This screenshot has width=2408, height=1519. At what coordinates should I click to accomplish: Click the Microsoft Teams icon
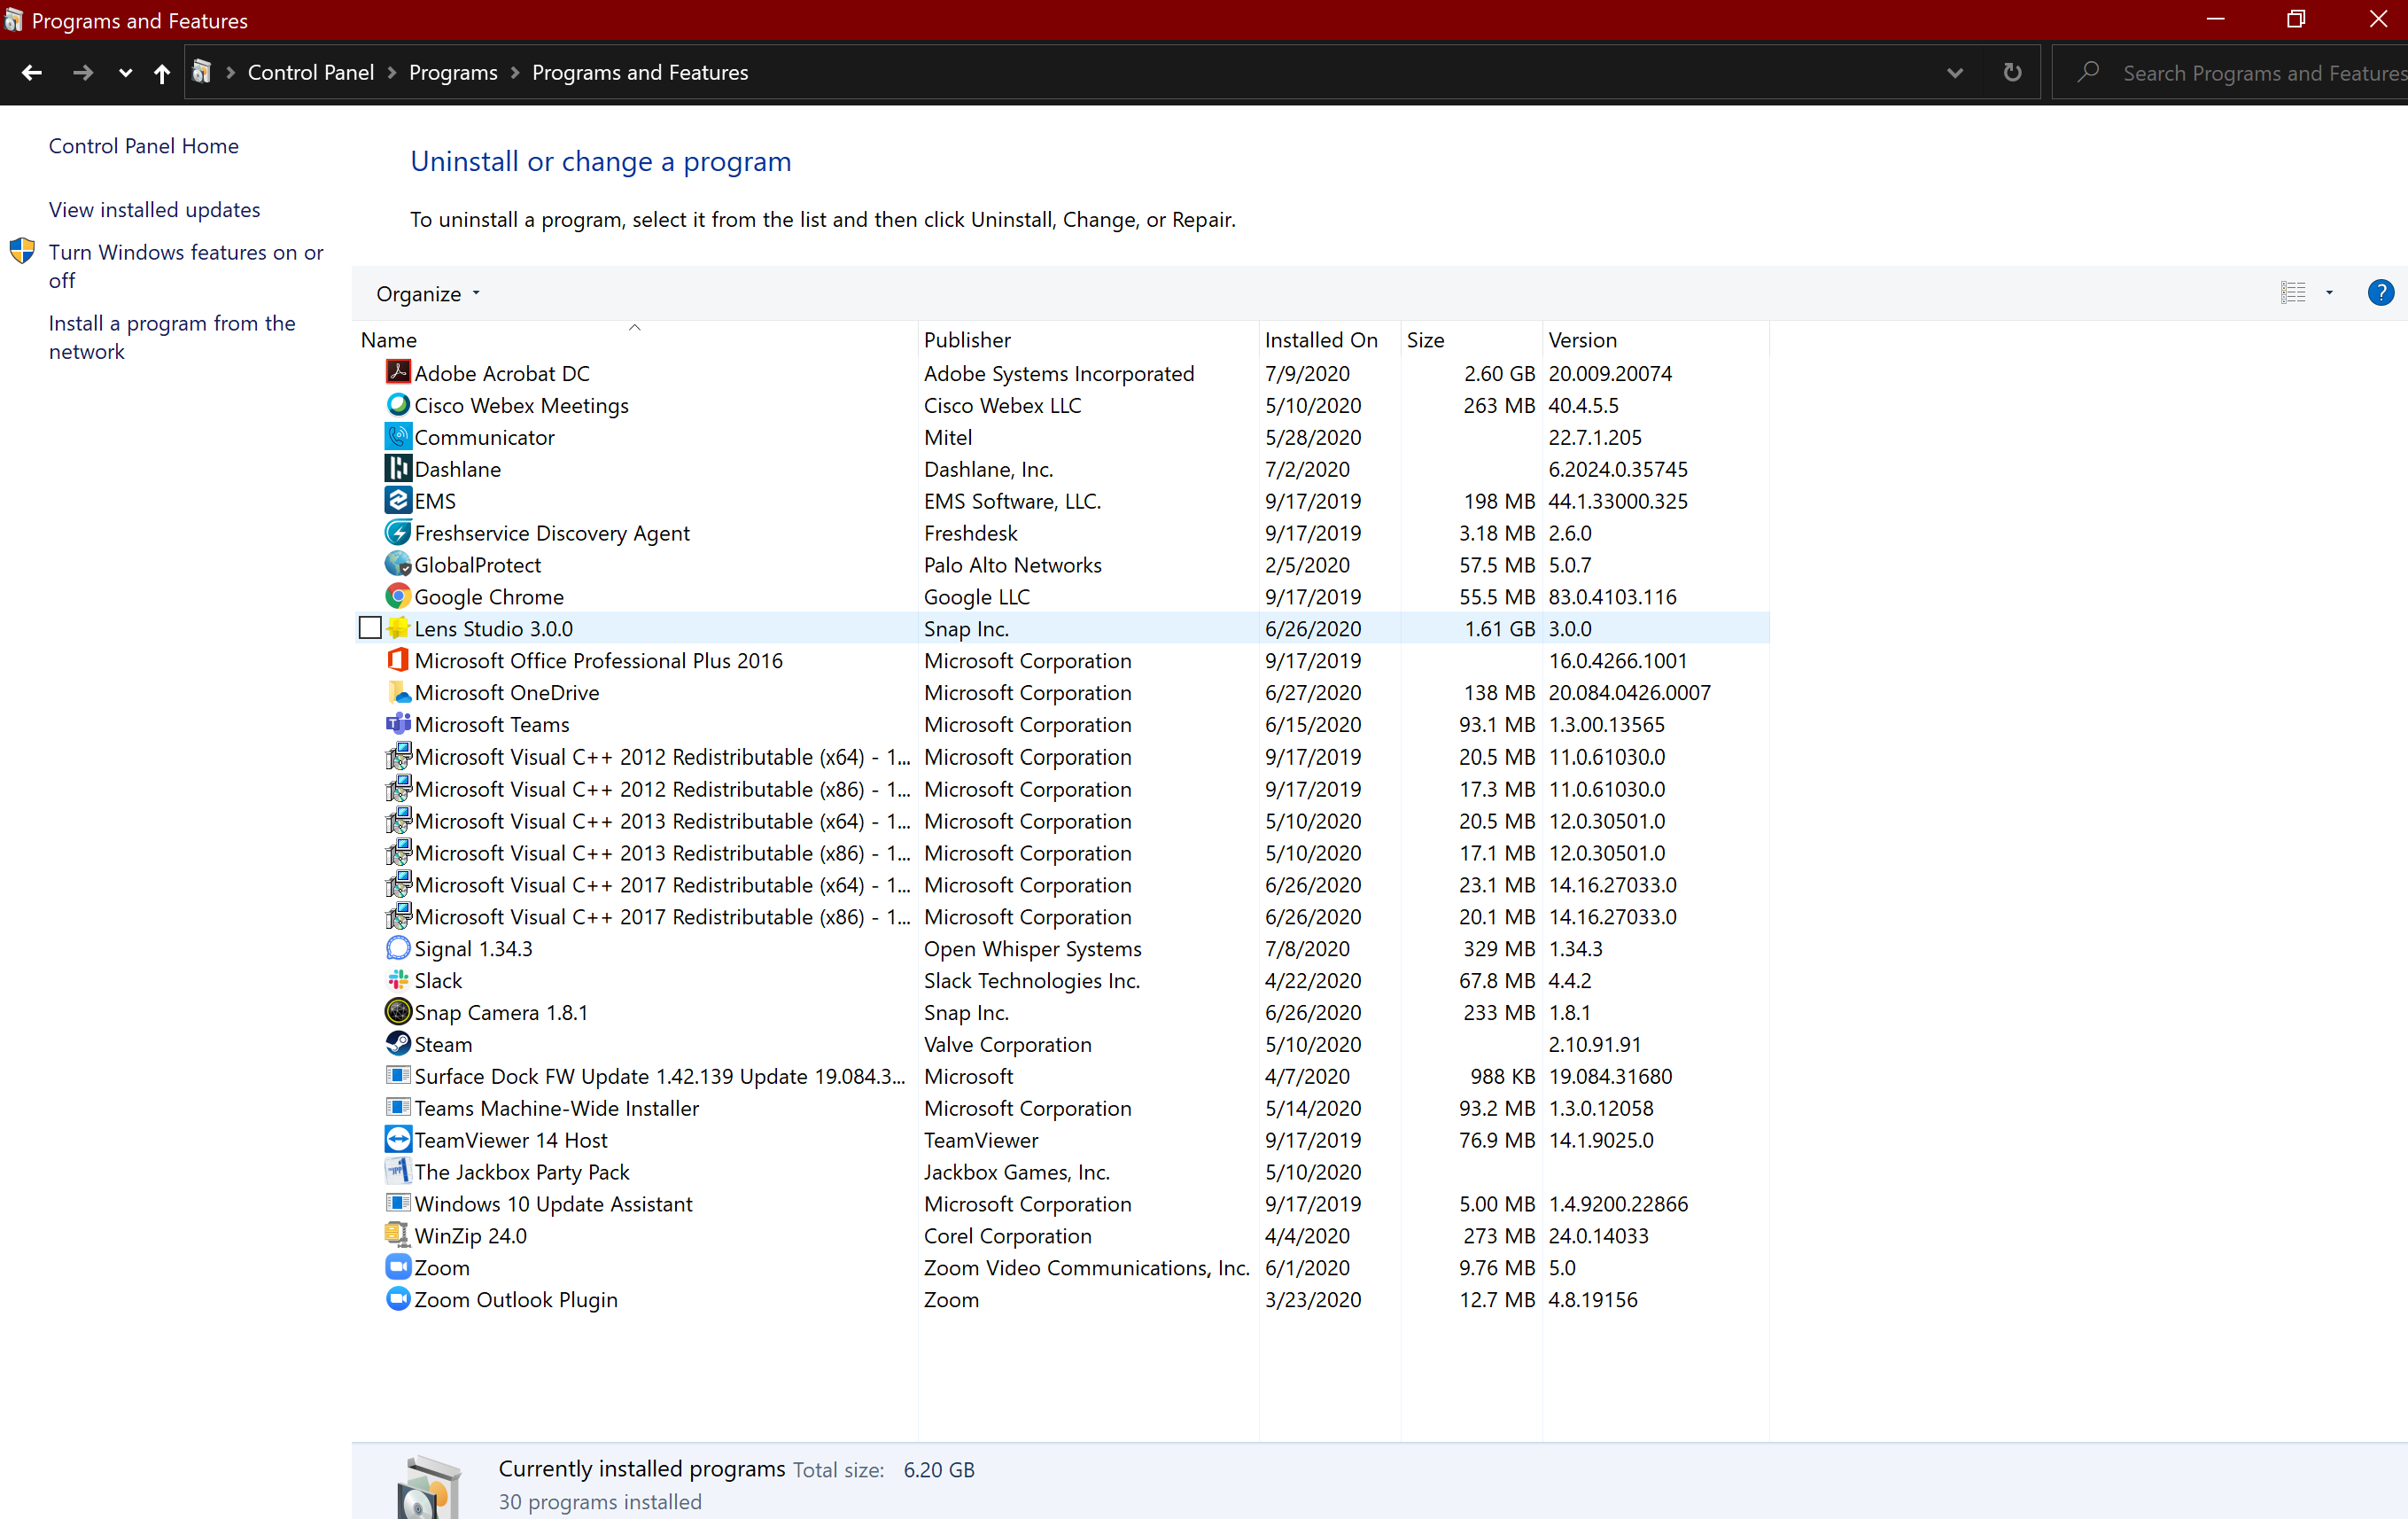tap(397, 723)
